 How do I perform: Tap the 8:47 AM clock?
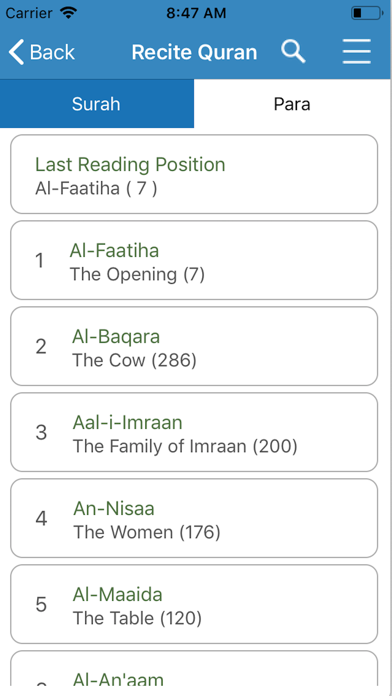pyautogui.click(x=196, y=13)
